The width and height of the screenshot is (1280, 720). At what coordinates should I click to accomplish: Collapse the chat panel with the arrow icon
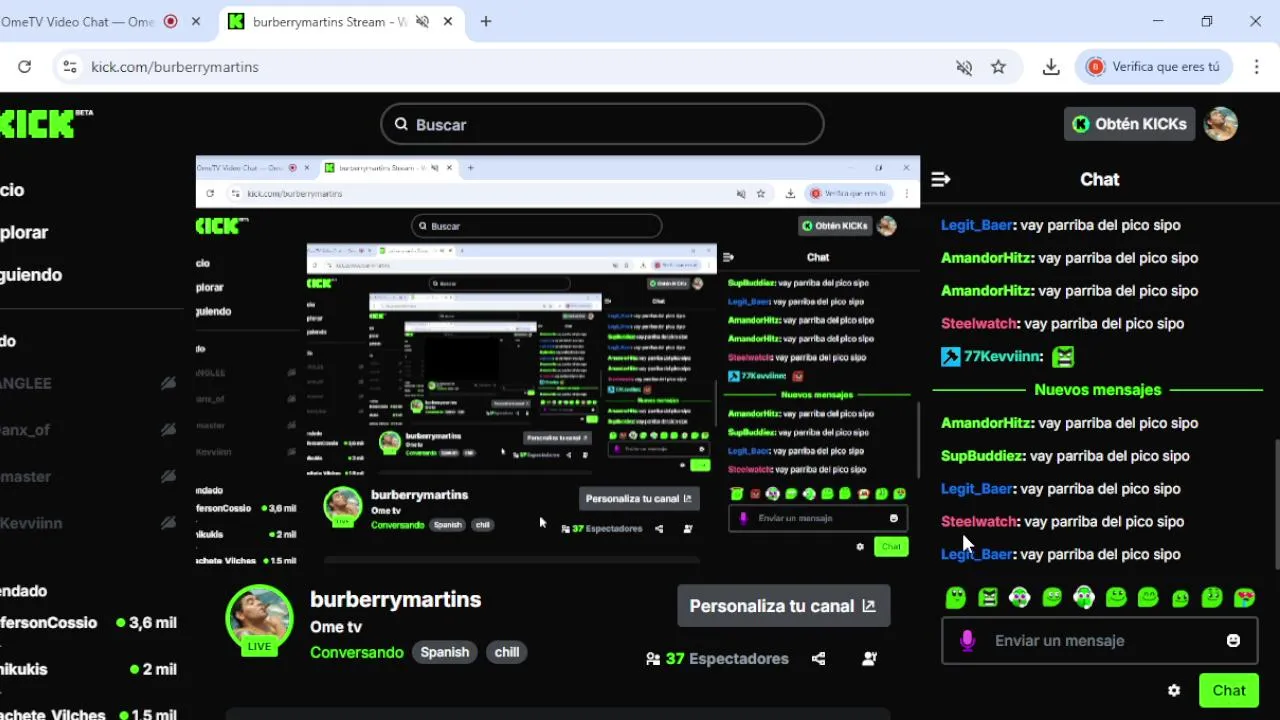940,179
